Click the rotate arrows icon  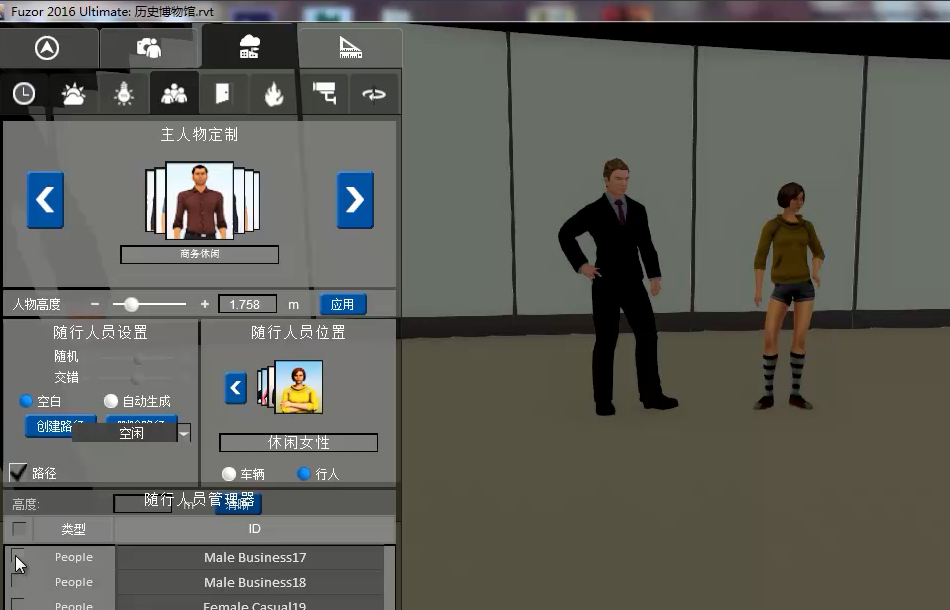pyautogui.click(x=374, y=94)
